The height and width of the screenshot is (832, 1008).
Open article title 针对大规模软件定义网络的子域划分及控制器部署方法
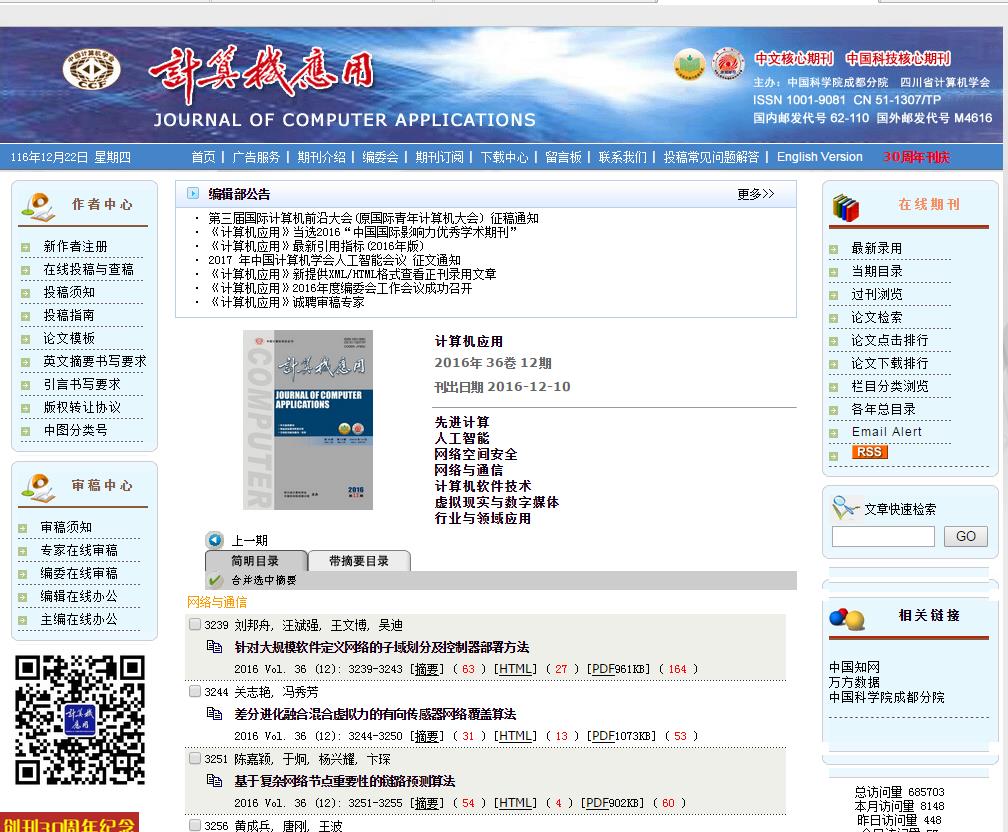[382, 647]
